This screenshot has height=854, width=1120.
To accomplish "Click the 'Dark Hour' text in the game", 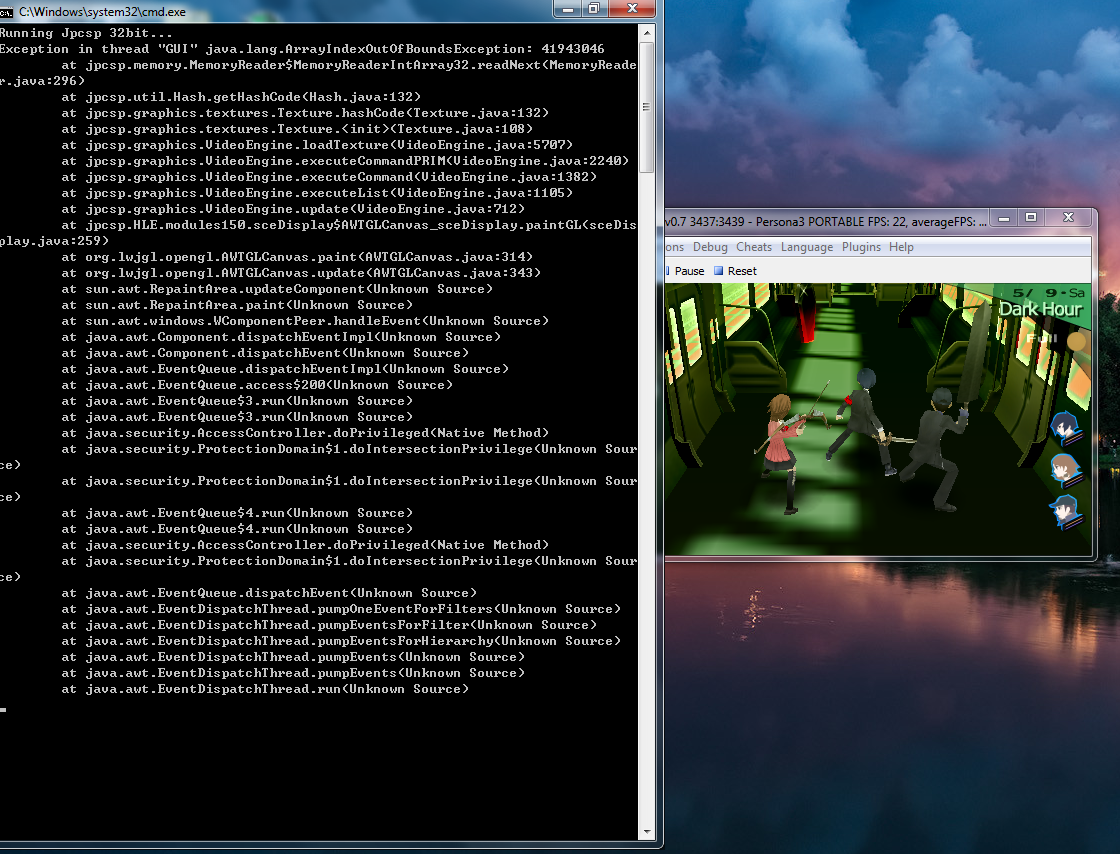I will click(x=1041, y=309).
